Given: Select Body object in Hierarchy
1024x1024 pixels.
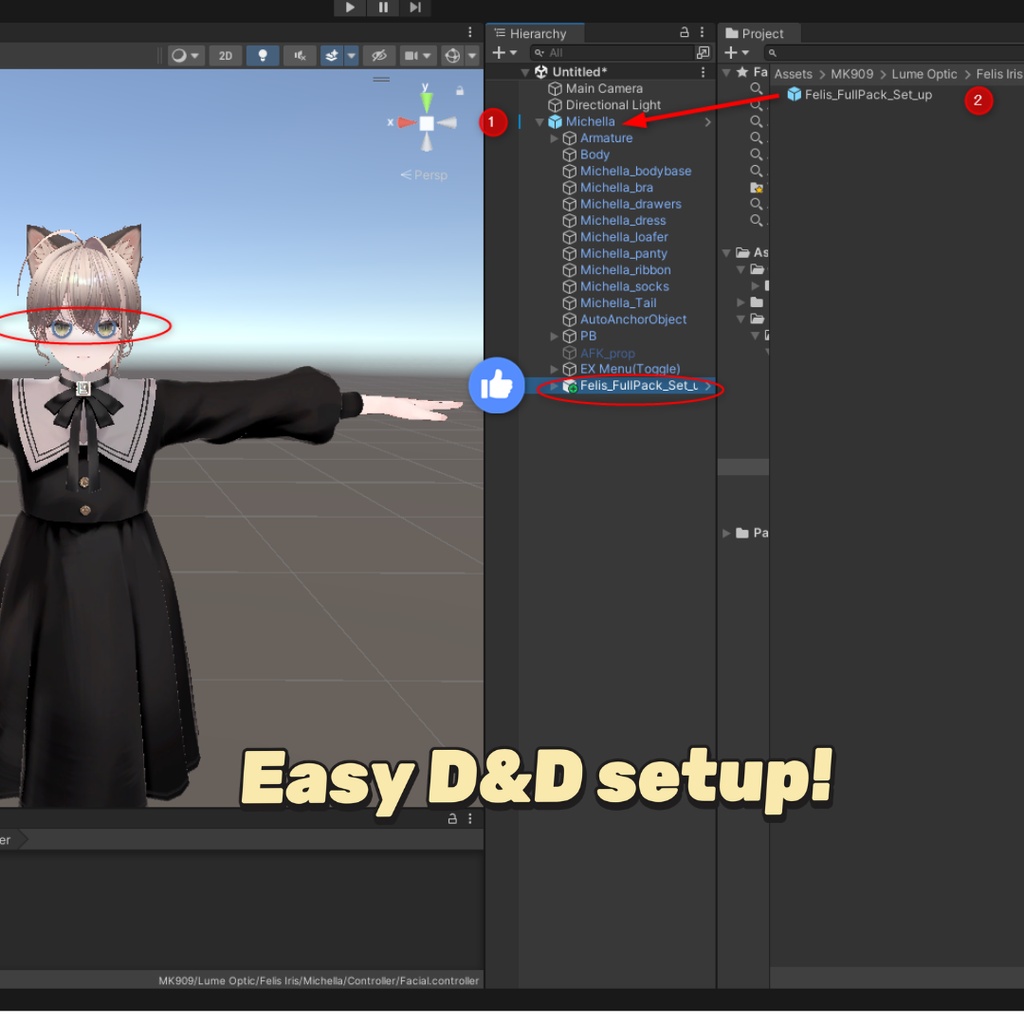Looking at the screenshot, I should [x=594, y=155].
